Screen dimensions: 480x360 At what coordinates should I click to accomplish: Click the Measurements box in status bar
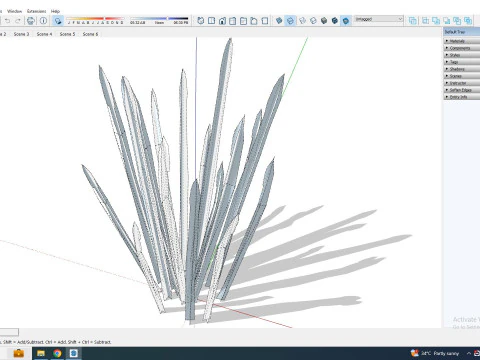[9, 332]
